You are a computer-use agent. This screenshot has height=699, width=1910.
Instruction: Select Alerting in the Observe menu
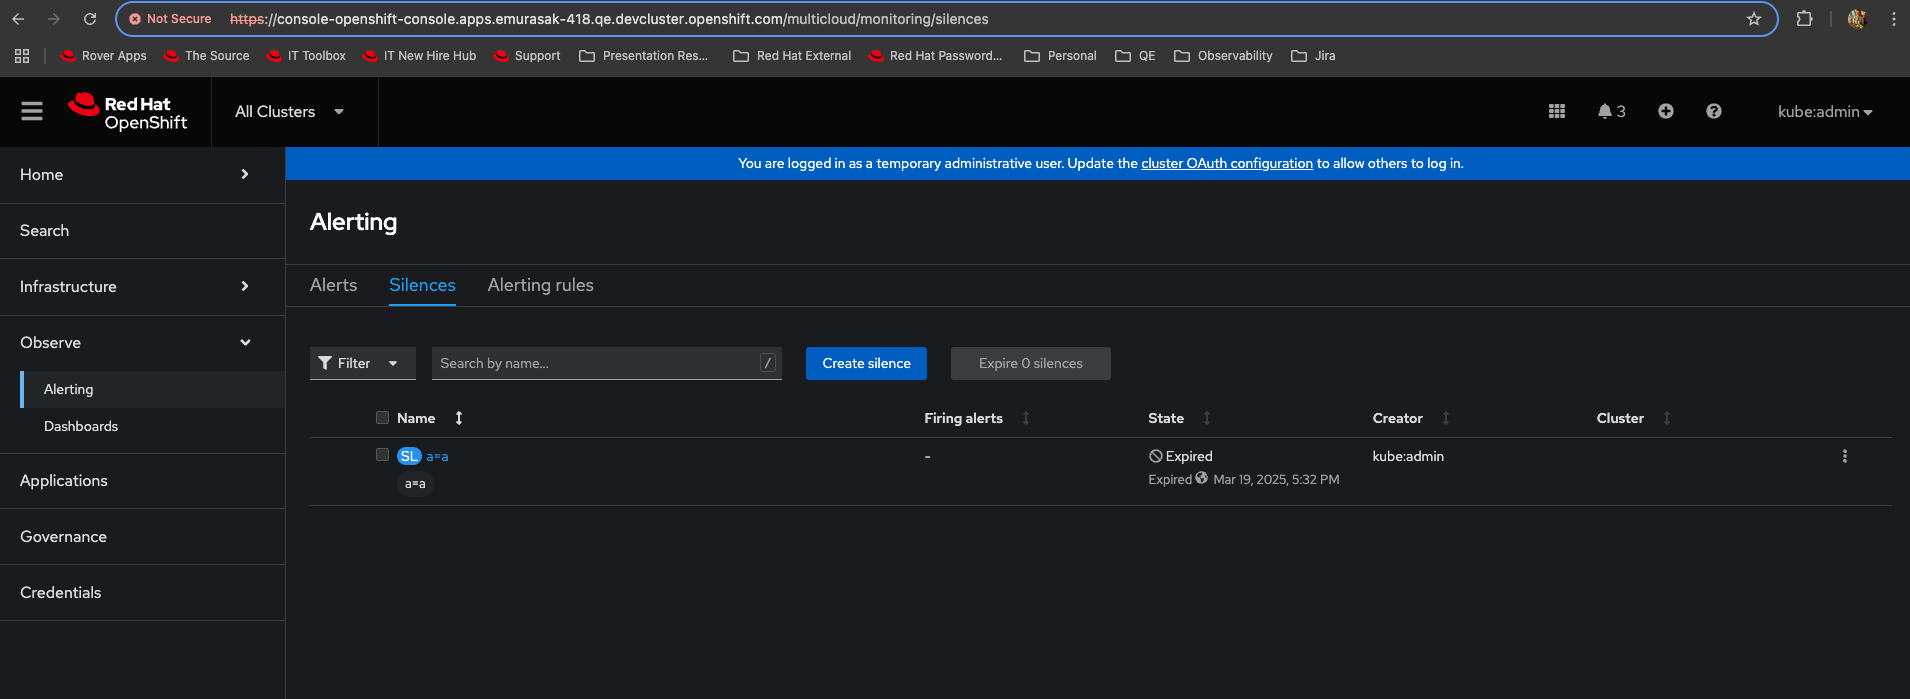tap(153, 389)
